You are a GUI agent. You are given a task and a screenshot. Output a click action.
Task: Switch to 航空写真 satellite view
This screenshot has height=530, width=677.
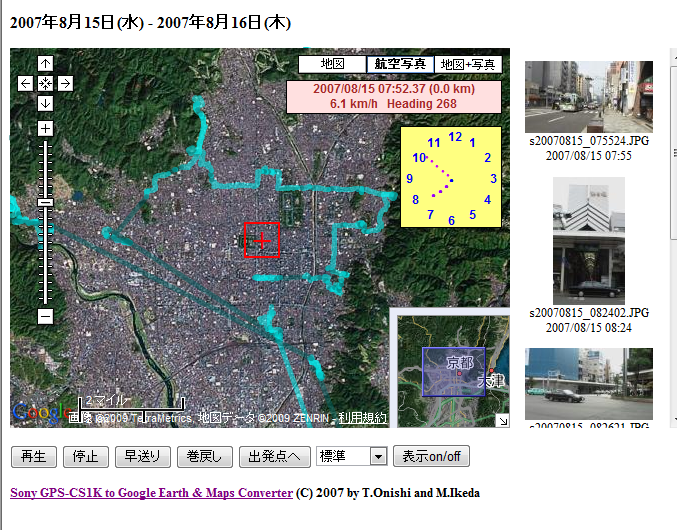[400, 64]
